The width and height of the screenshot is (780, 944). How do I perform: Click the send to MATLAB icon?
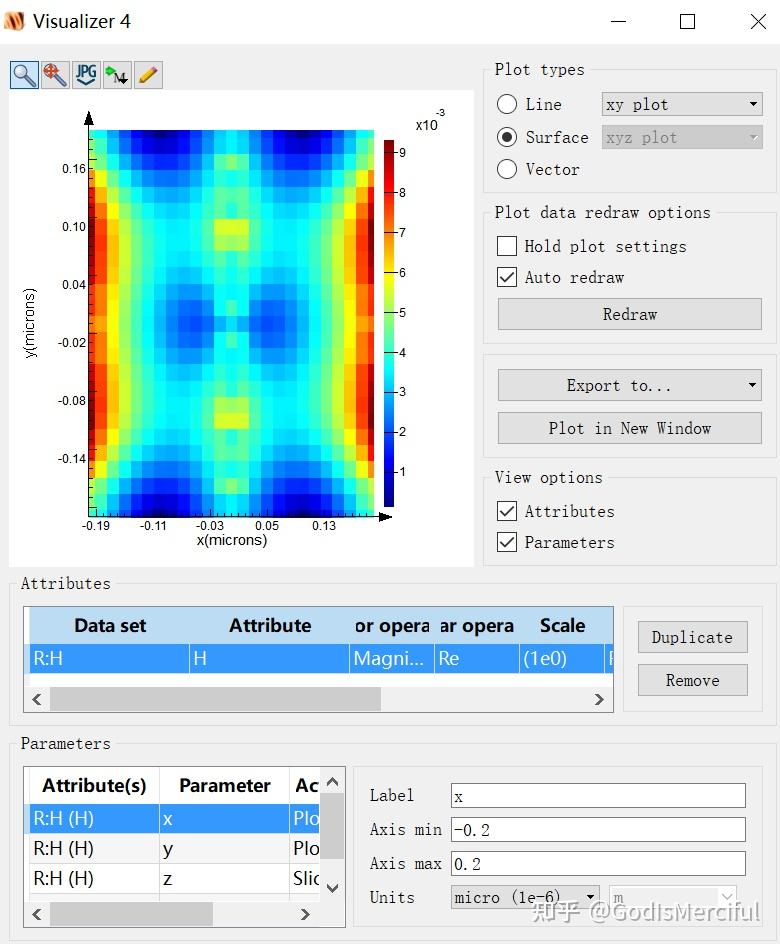pyautogui.click(x=117, y=75)
